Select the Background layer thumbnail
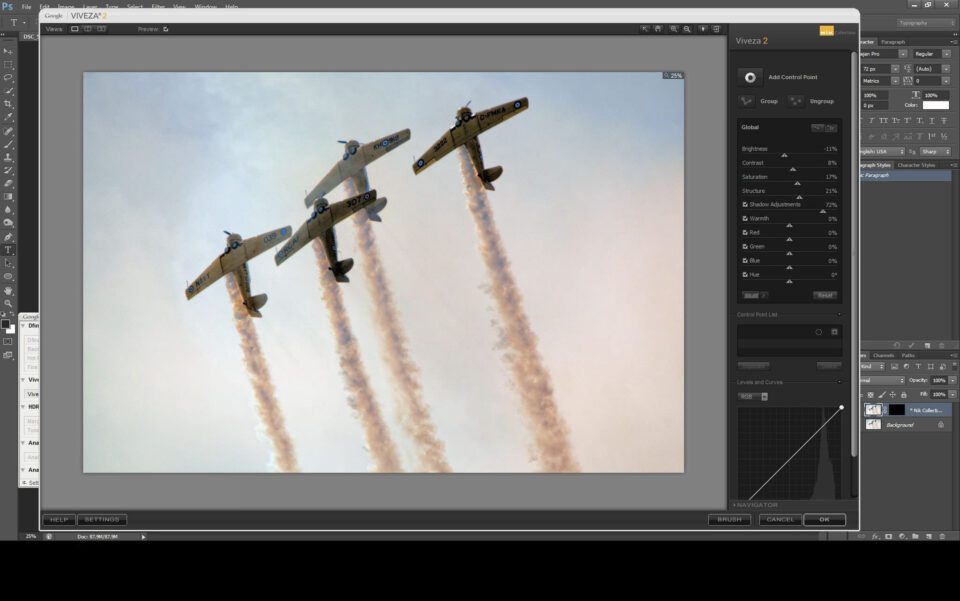This screenshot has height=601, width=960. click(x=873, y=424)
